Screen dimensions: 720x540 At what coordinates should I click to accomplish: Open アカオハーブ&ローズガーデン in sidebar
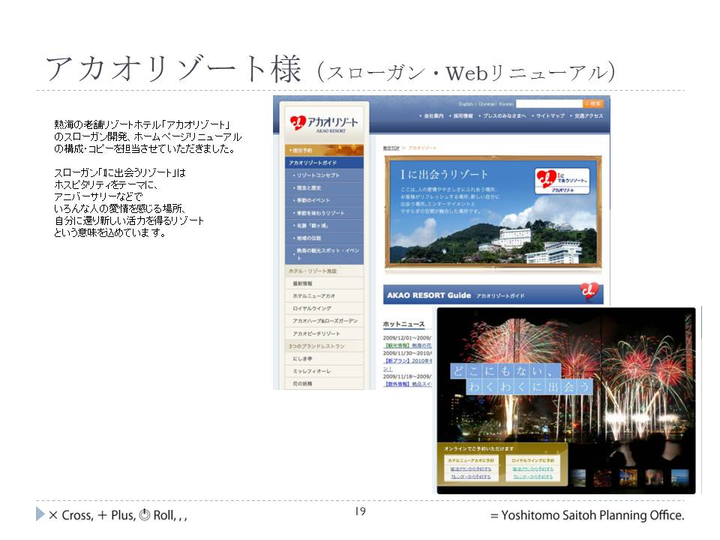(x=324, y=321)
